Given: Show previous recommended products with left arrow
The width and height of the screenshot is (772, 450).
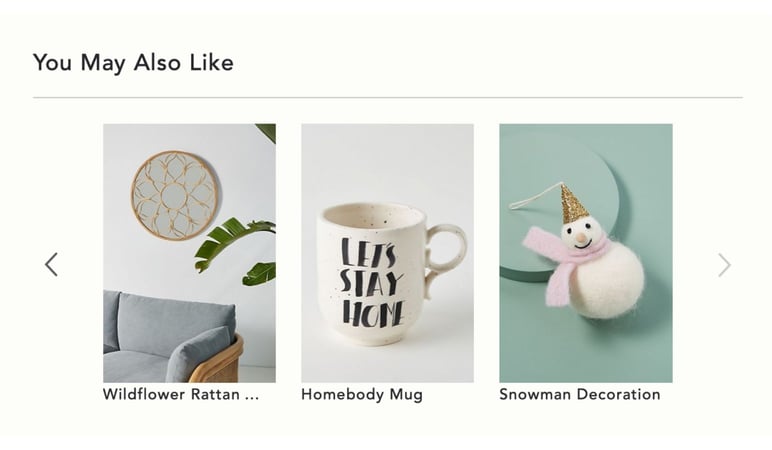Looking at the screenshot, I should pos(51,265).
